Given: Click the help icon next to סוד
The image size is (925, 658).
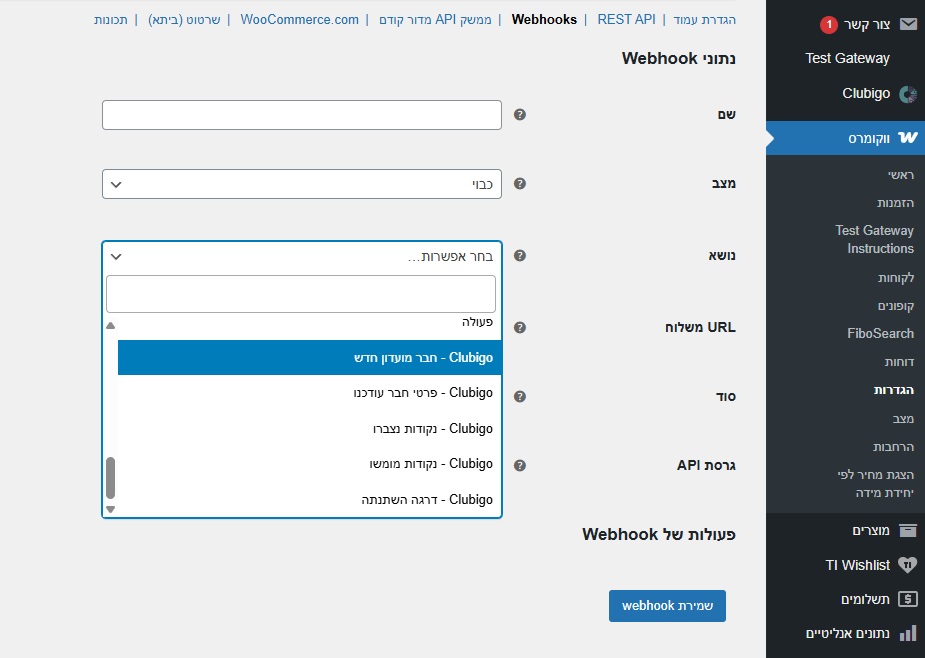Looking at the screenshot, I should (x=520, y=396).
